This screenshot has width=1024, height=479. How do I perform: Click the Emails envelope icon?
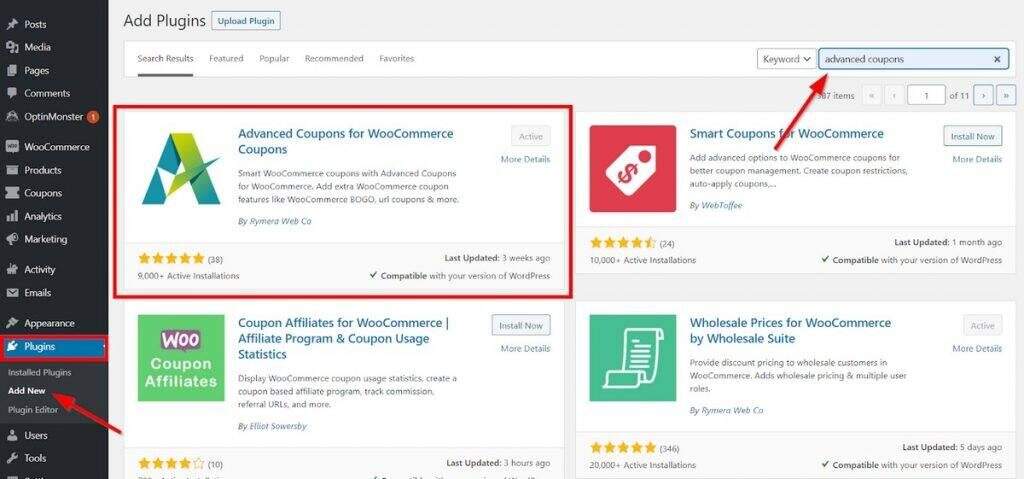point(12,293)
